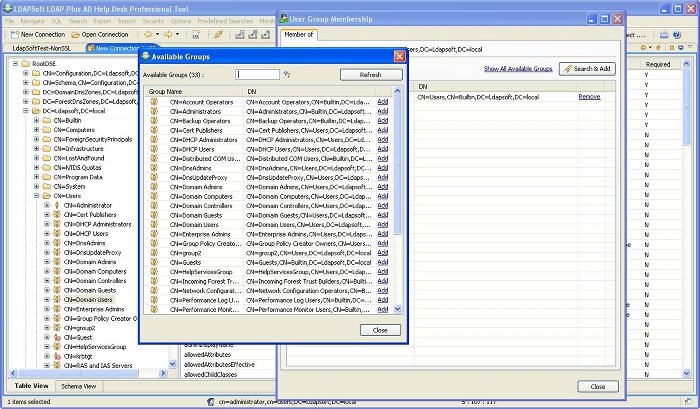Click the Available Groups search input field
This screenshot has height=409, width=700.
click(x=257, y=75)
